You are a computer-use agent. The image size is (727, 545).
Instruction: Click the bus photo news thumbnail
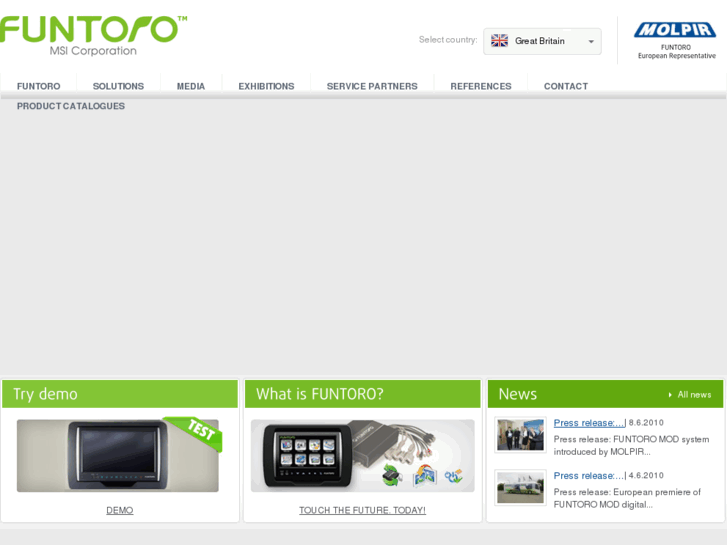[x=520, y=487]
